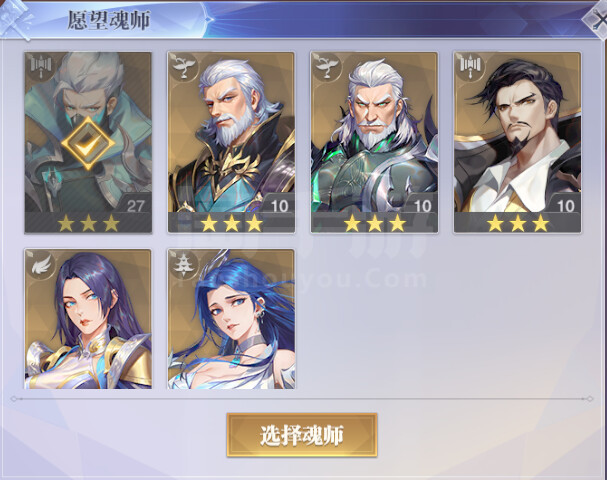Select the black-haired man in white shirt
Screen dimensions: 607x480
click(x=517, y=143)
